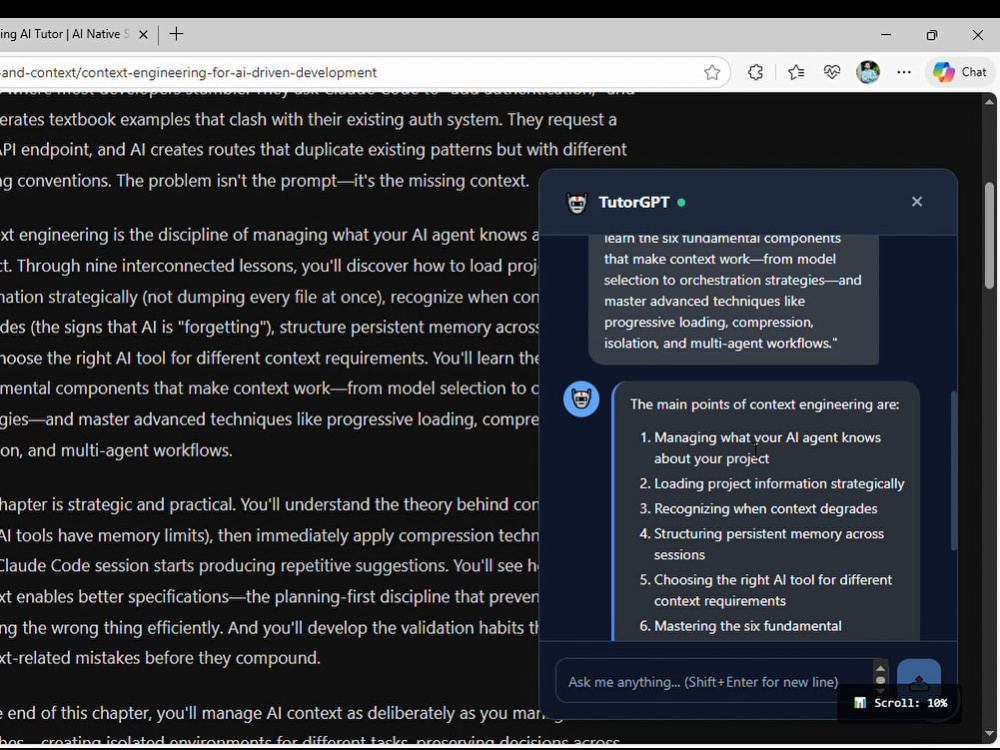Click 'Choosing the right AI tool' list item
This screenshot has width=1000, height=750.
click(x=772, y=590)
